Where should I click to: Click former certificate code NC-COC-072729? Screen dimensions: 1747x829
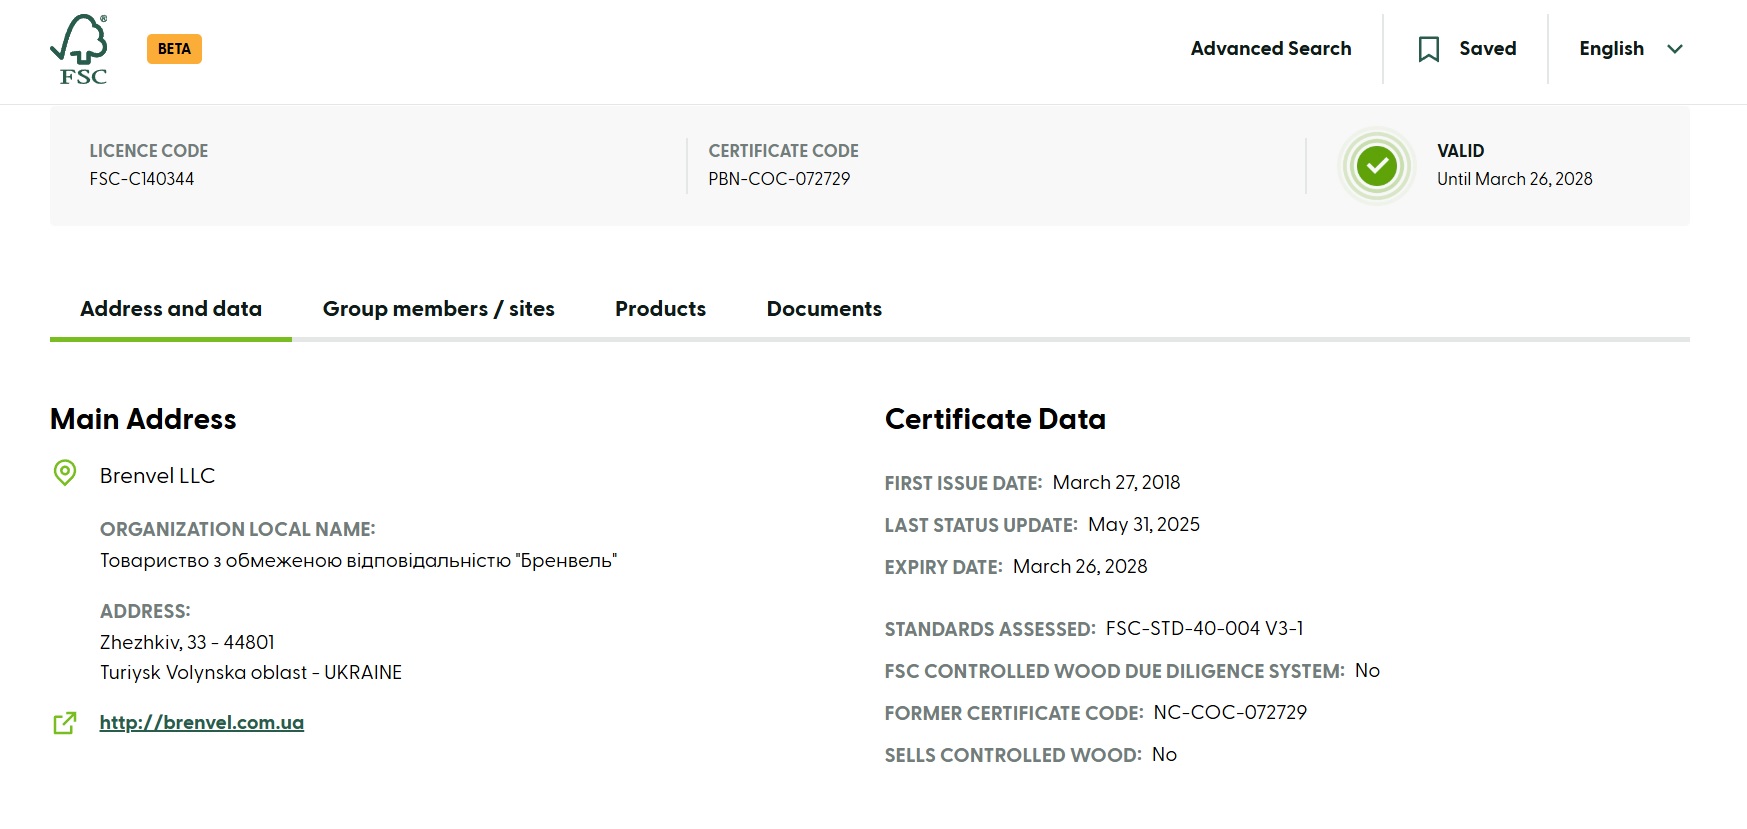pyautogui.click(x=1230, y=713)
